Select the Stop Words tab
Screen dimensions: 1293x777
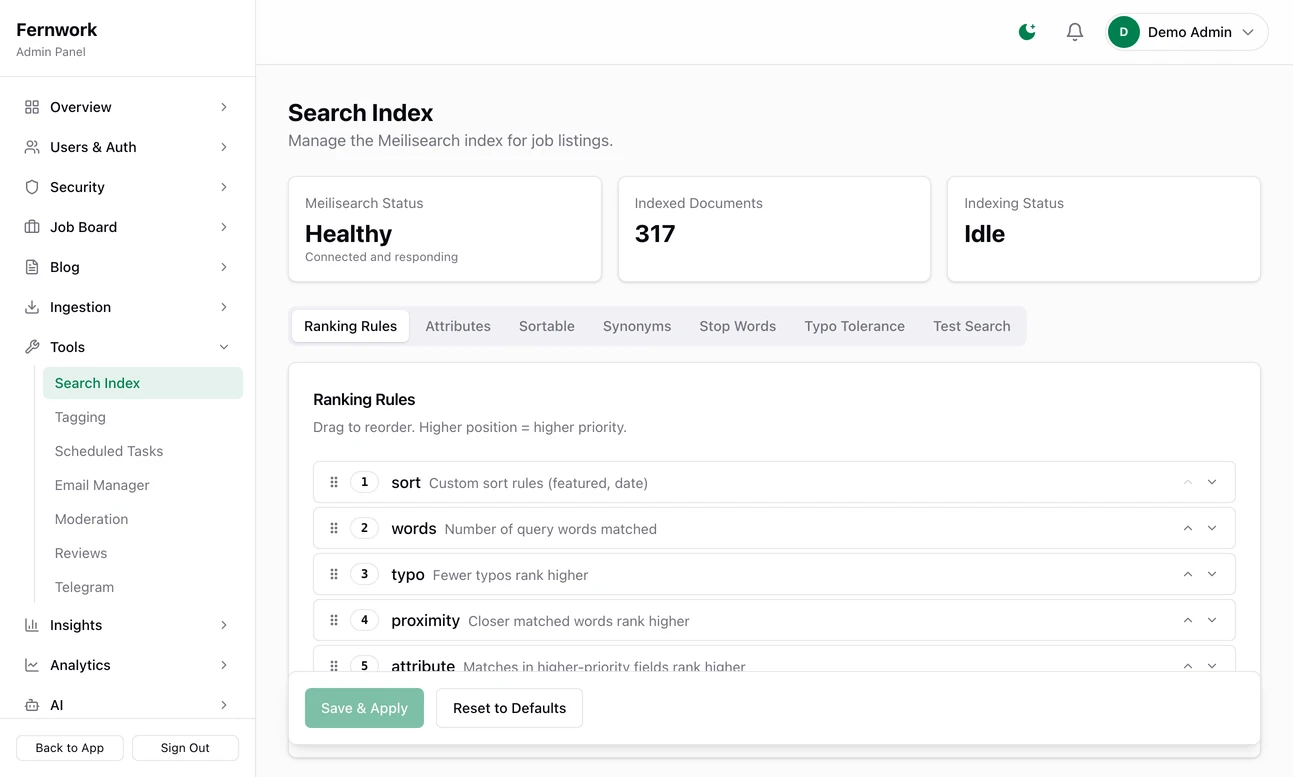(738, 326)
